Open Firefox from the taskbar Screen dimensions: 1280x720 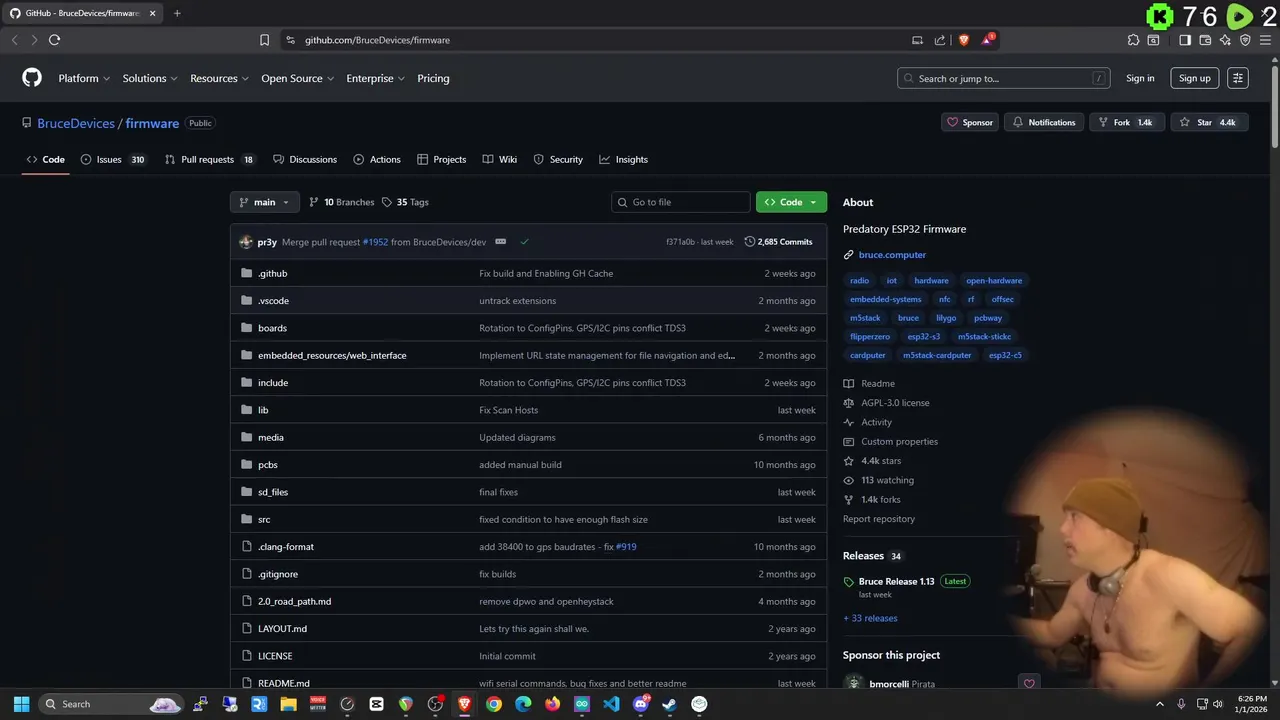[x=553, y=704]
